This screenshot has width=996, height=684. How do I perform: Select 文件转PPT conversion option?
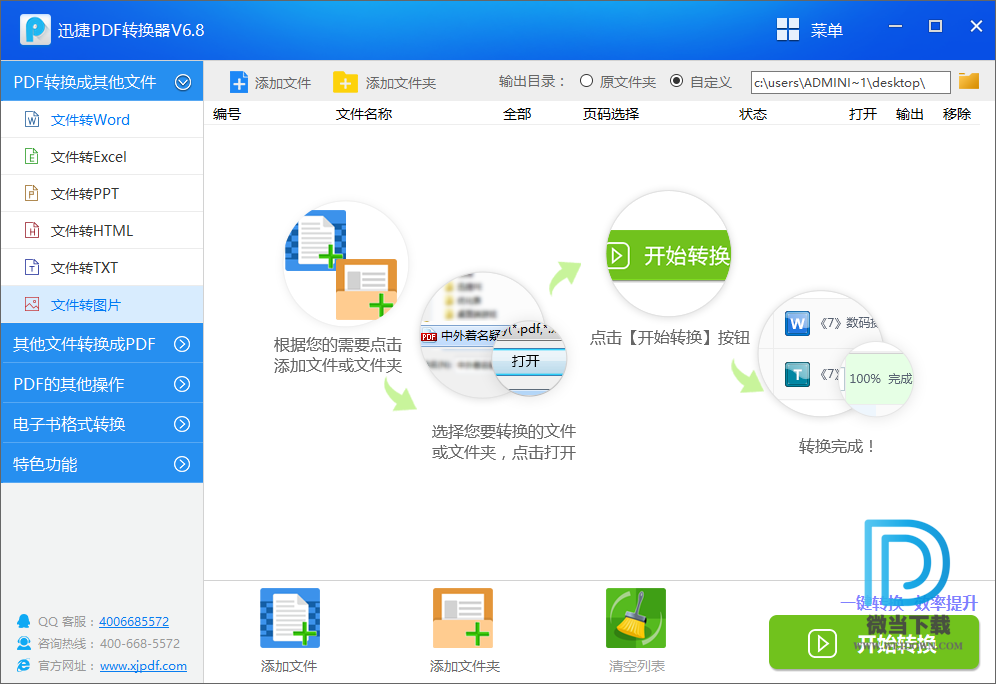(x=102, y=193)
